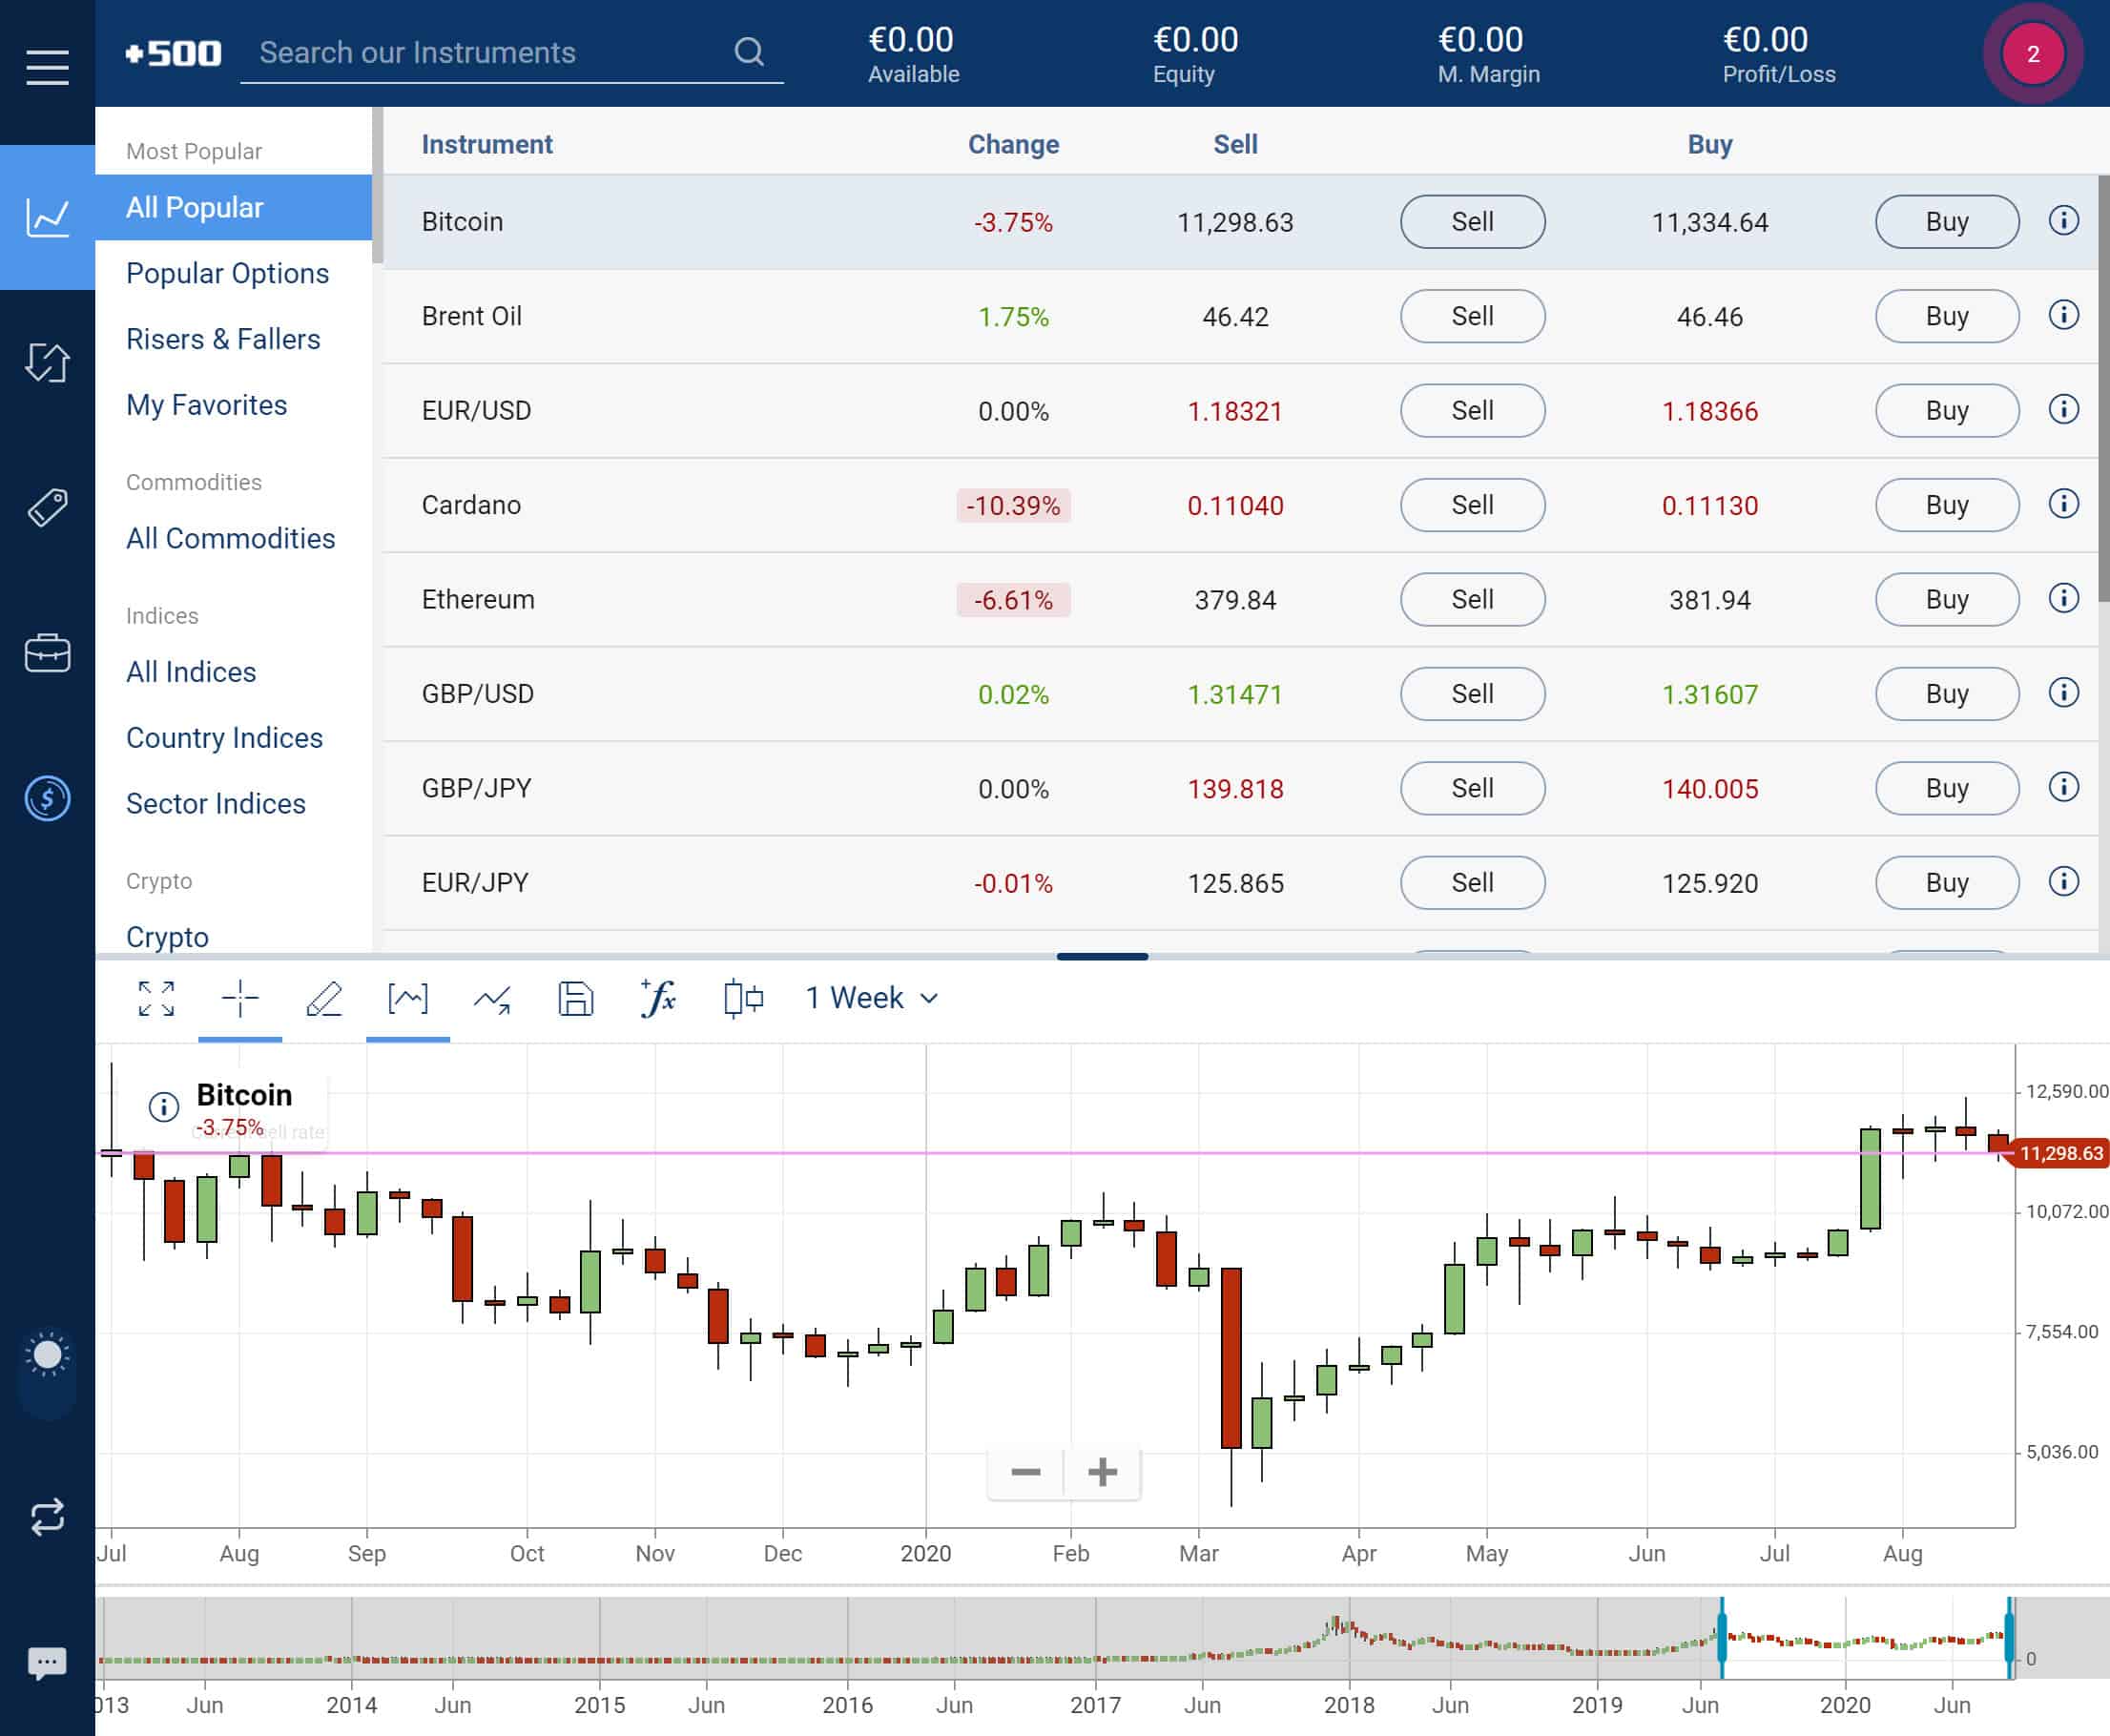Open My Favorites list
The image size is (2110, 1736).
coord(206,405)
